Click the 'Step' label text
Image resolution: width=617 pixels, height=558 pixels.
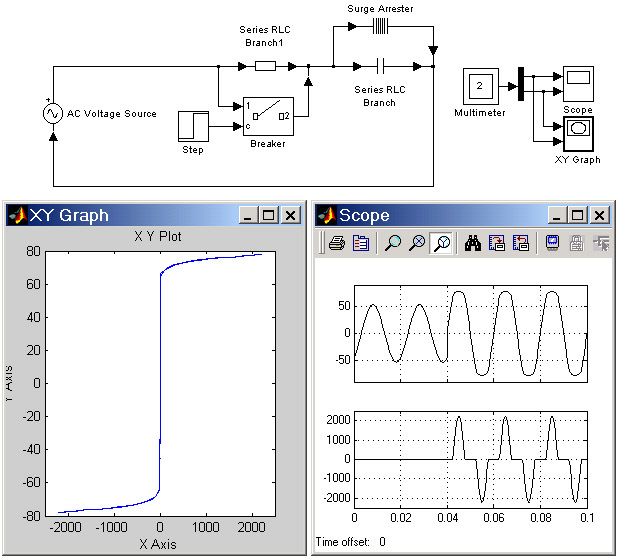[x=193, y=150]
